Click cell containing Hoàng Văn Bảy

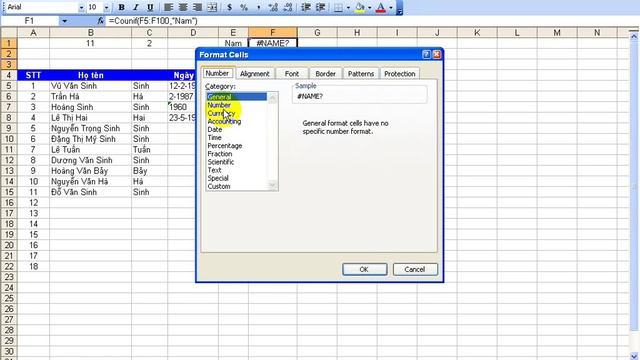tap(91, 171)
